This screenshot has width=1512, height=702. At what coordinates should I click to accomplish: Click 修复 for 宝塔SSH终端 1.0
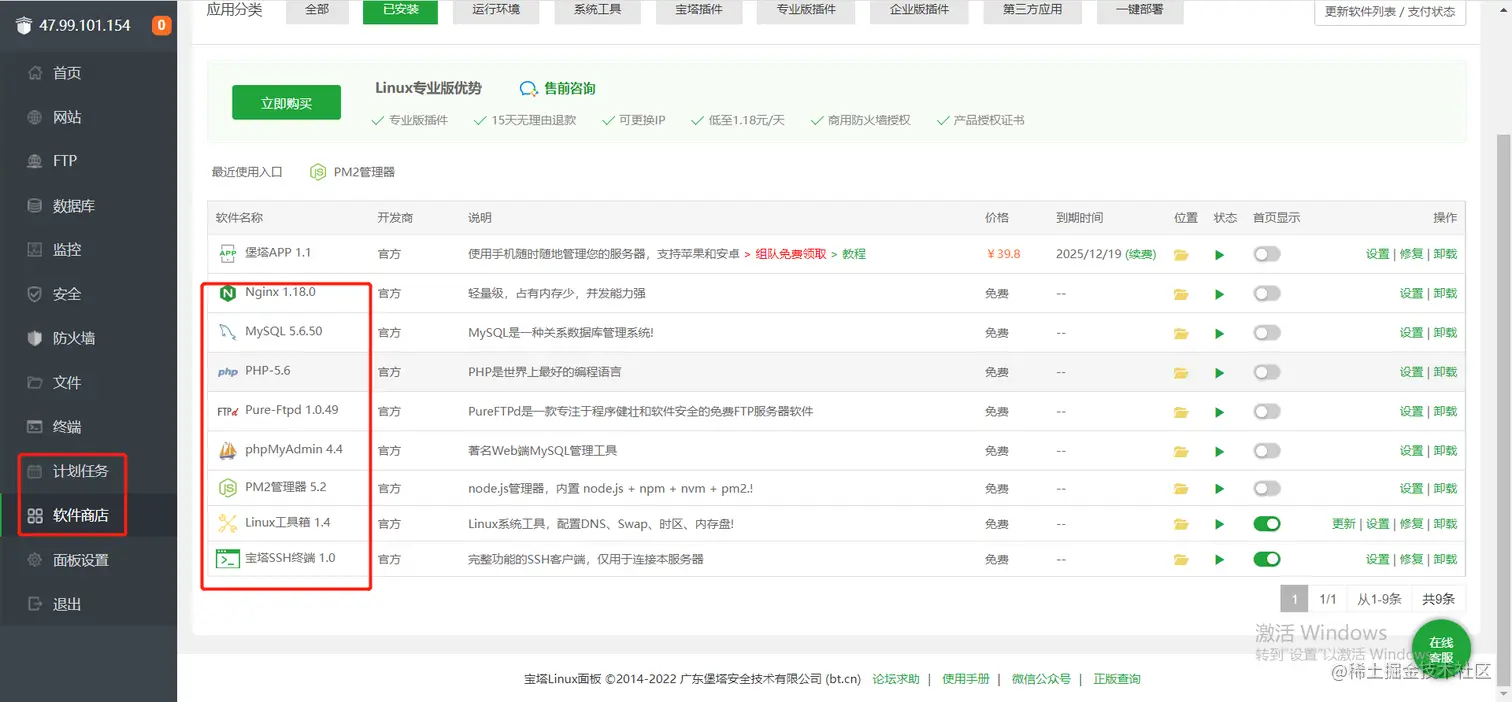click(1411, 560)
